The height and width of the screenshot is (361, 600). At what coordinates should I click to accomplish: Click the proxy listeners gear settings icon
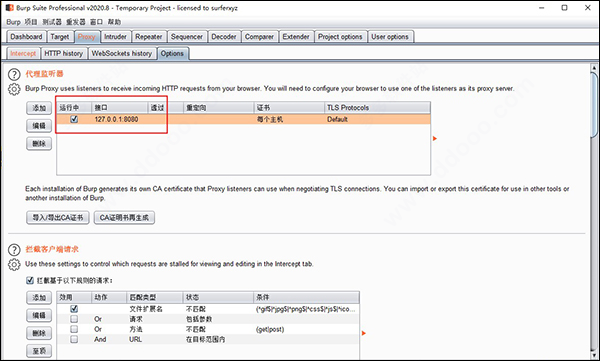(x=14, y=89)
